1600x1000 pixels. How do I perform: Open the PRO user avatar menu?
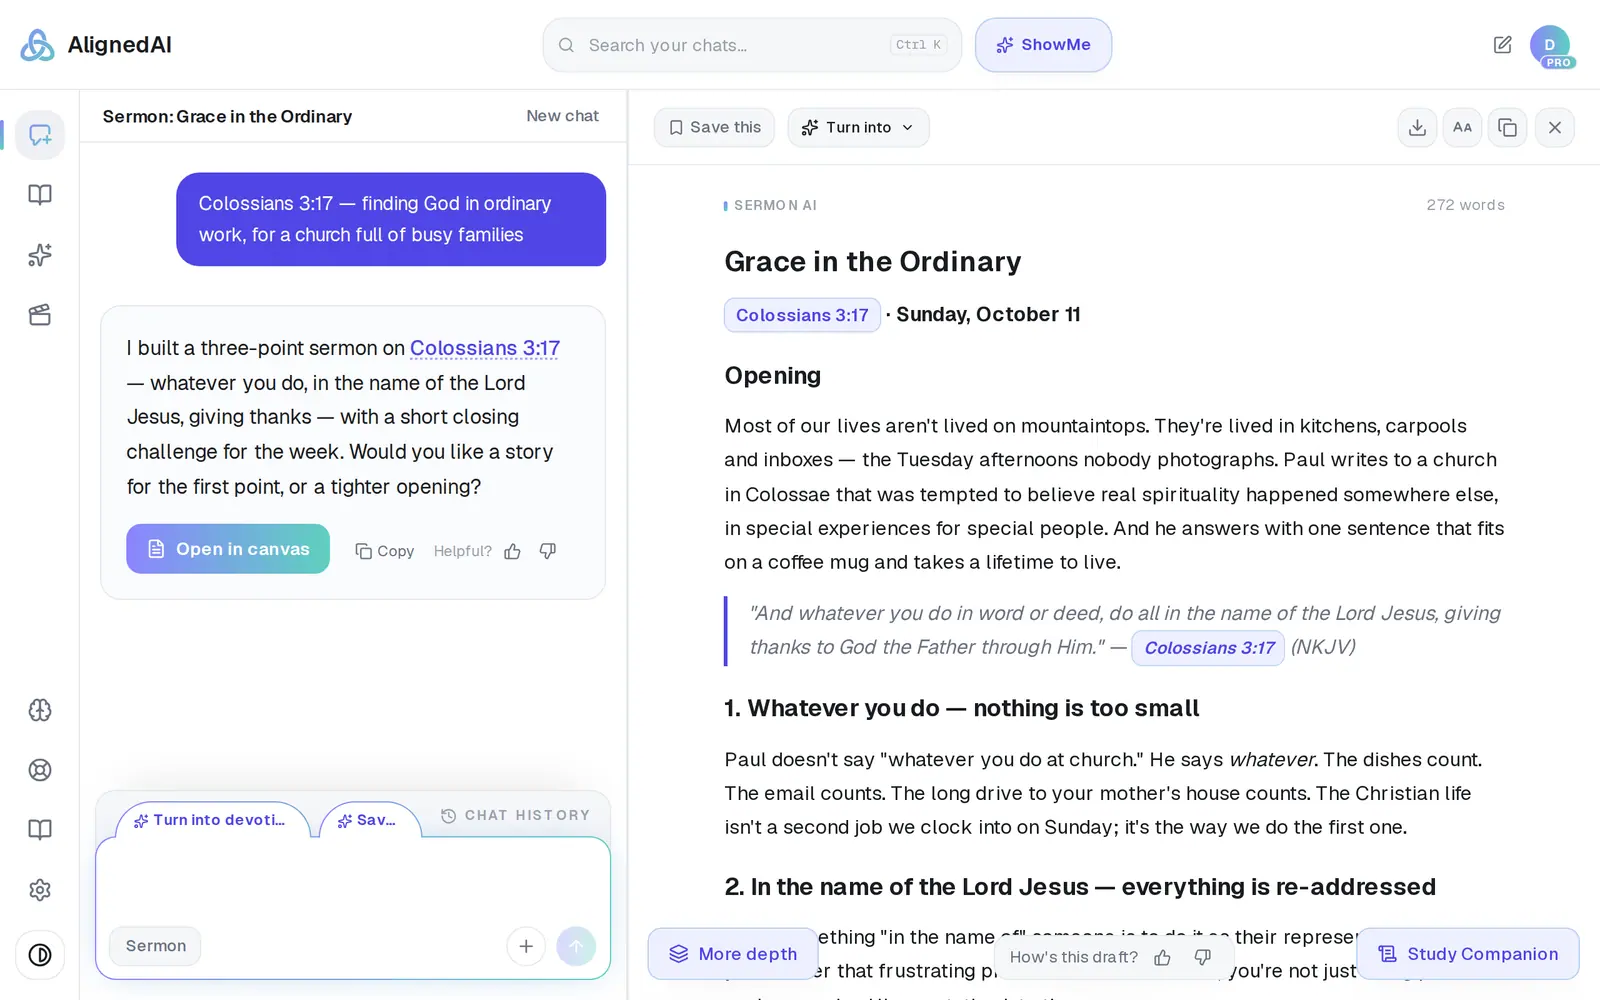pyautogui.click(x=1551, y=46)
